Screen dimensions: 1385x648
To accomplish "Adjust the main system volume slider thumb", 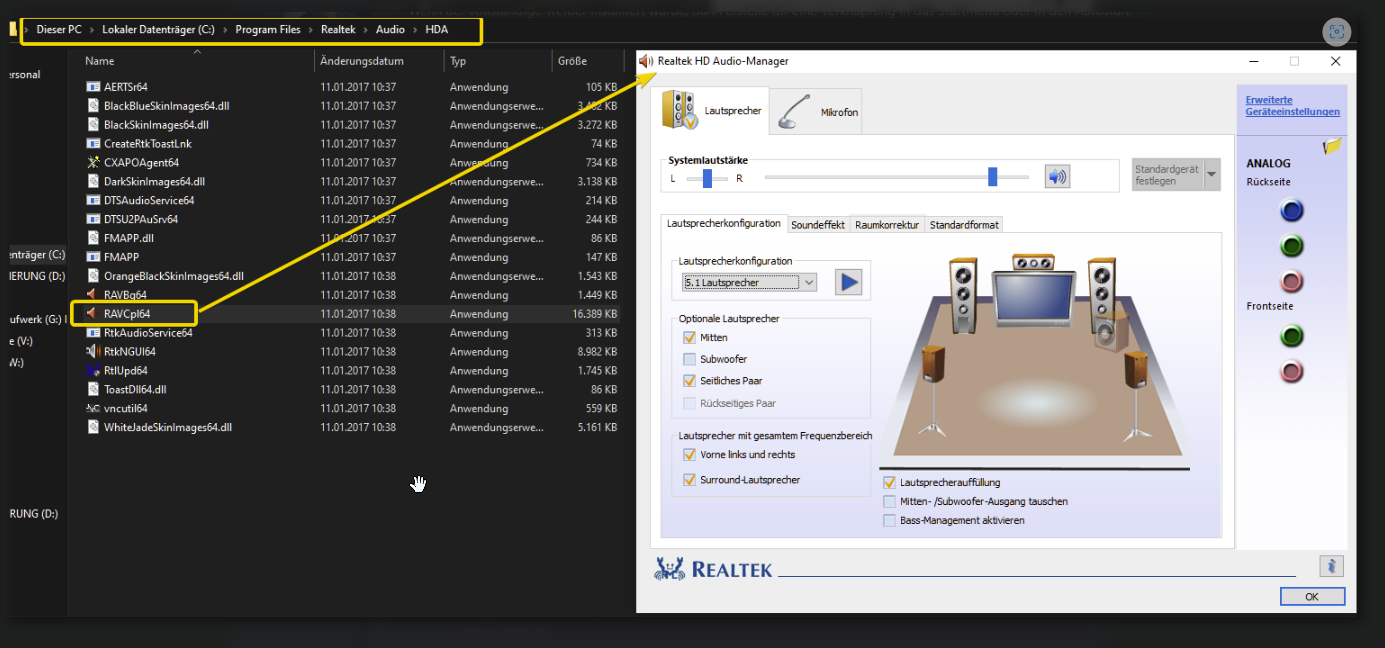I will (x=992, y=177).
